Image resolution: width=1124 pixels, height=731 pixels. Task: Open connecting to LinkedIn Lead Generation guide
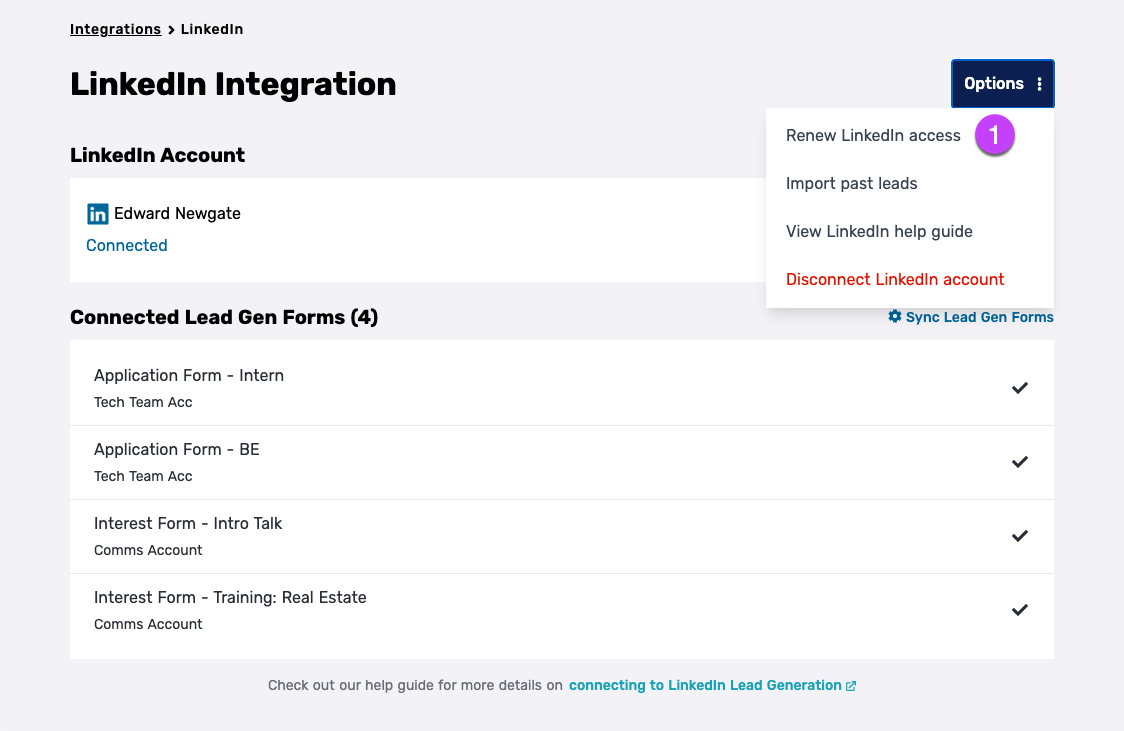pyautogui.click(x=705, y=685)
